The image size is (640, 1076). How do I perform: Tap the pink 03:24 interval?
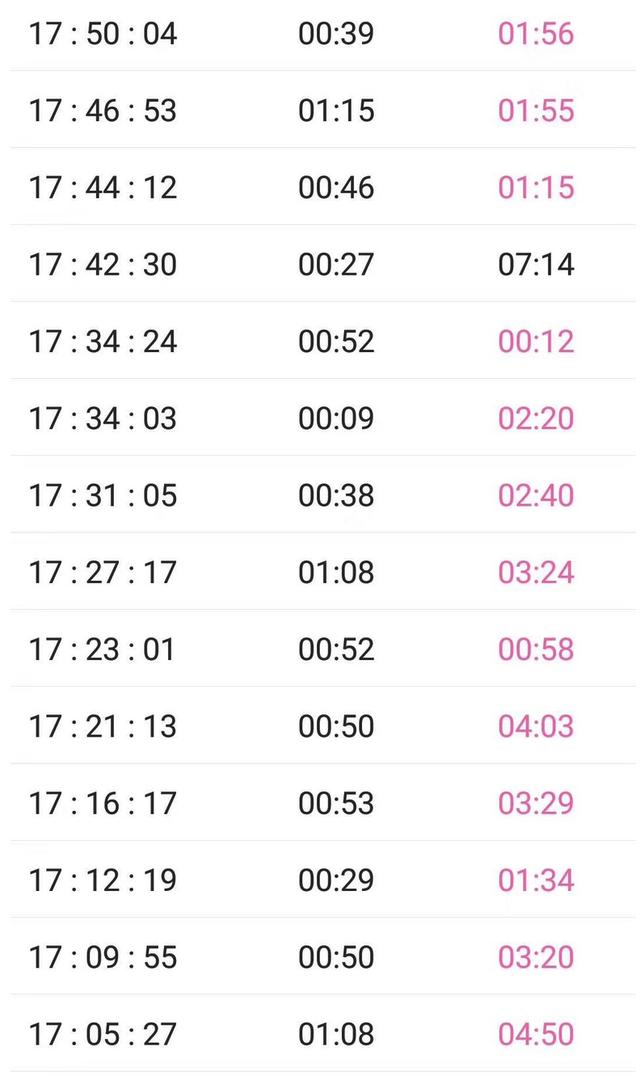[x=536, y=572]
